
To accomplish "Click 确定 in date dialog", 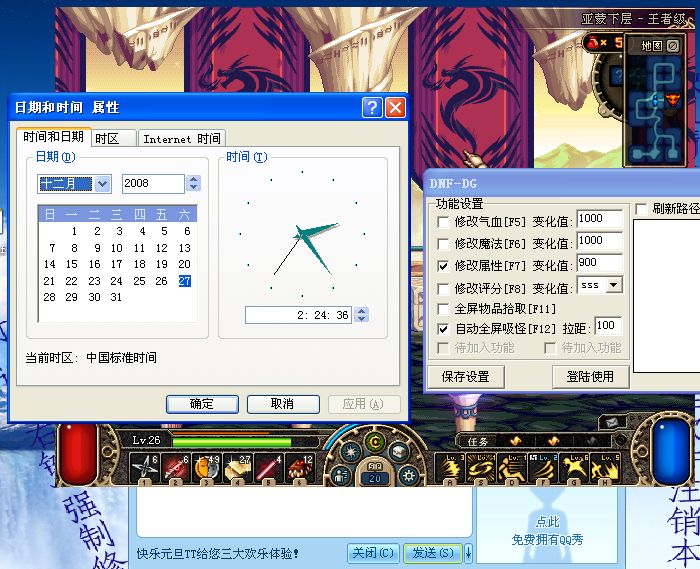I will (202, 404).
